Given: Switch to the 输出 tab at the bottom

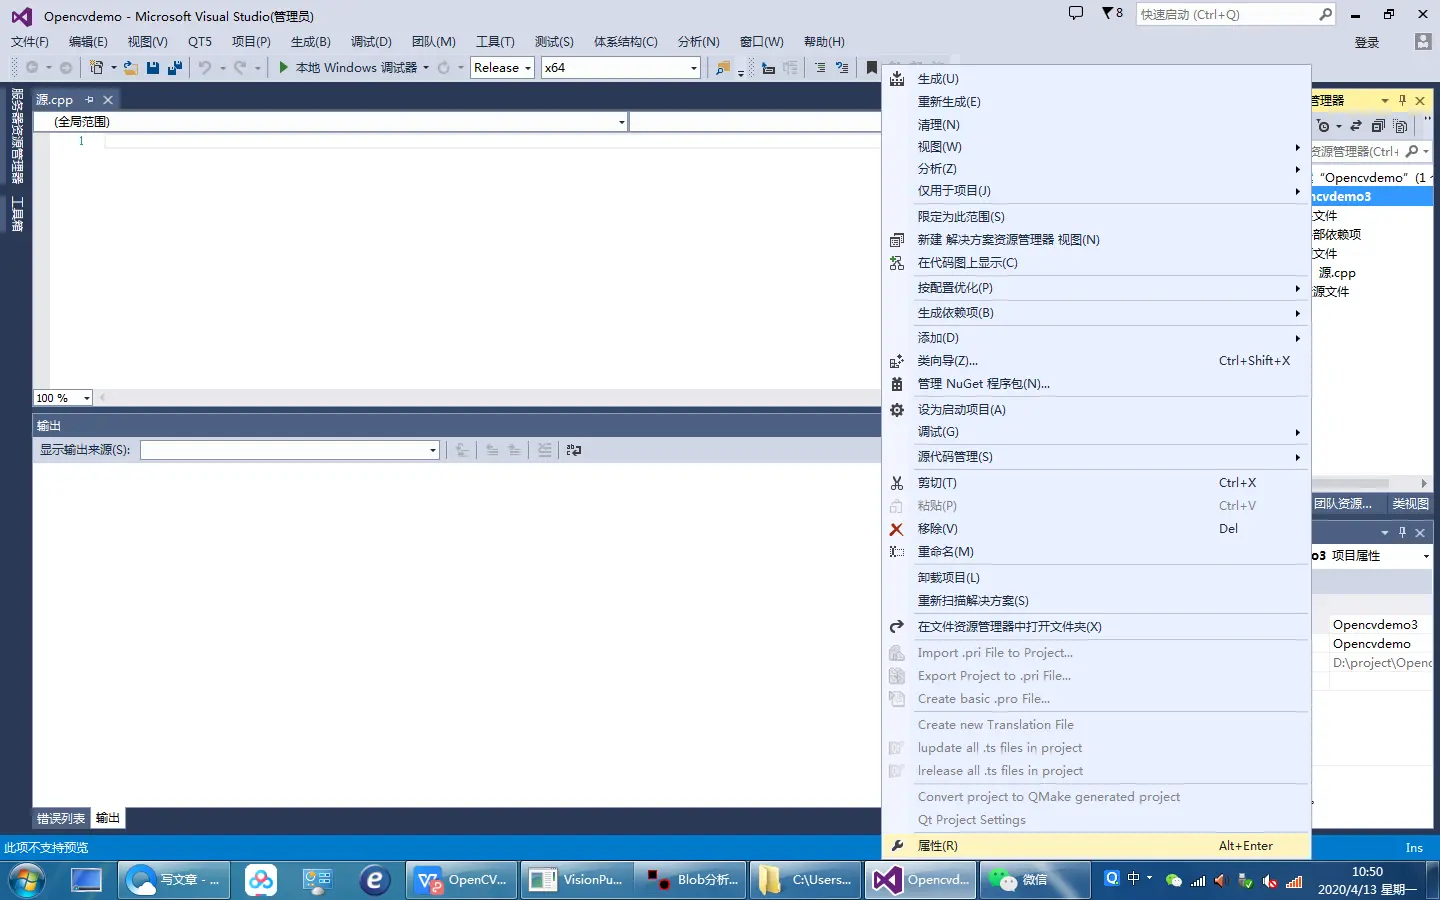Looking at the screenshot, I should click(x=108, y=819).
